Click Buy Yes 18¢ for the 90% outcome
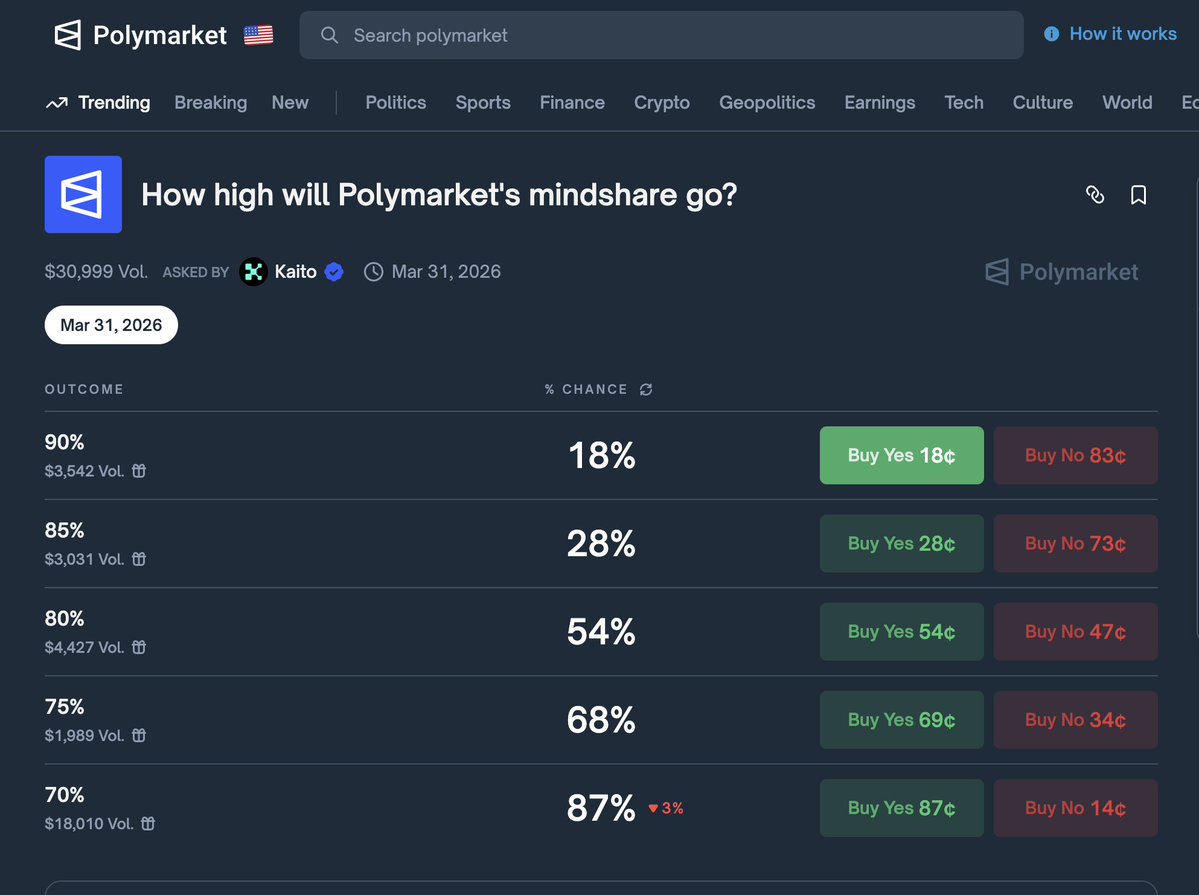The image size is (1199, 895). click(x=901, y=455)
